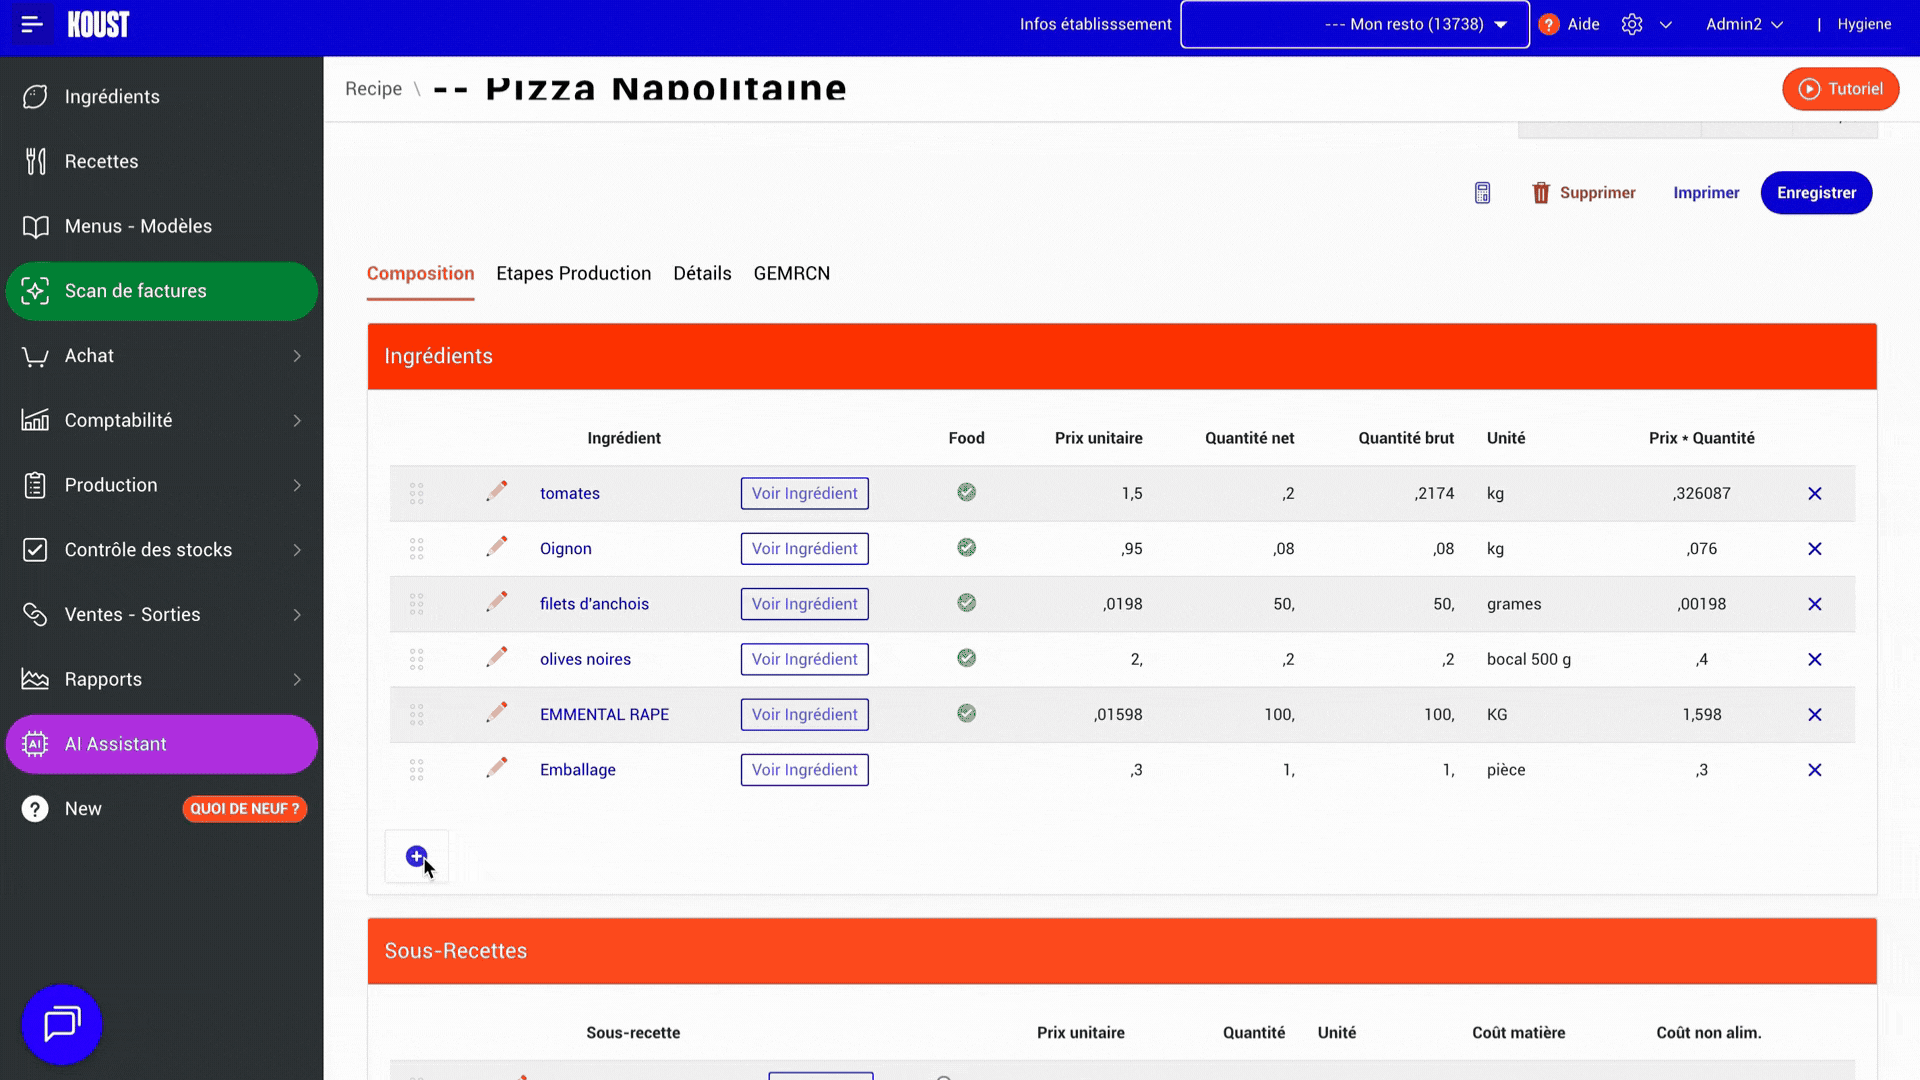Click the green Food checkmark for Oignon
This screenshot has width=1920, height=1080.
pos(966,547)
